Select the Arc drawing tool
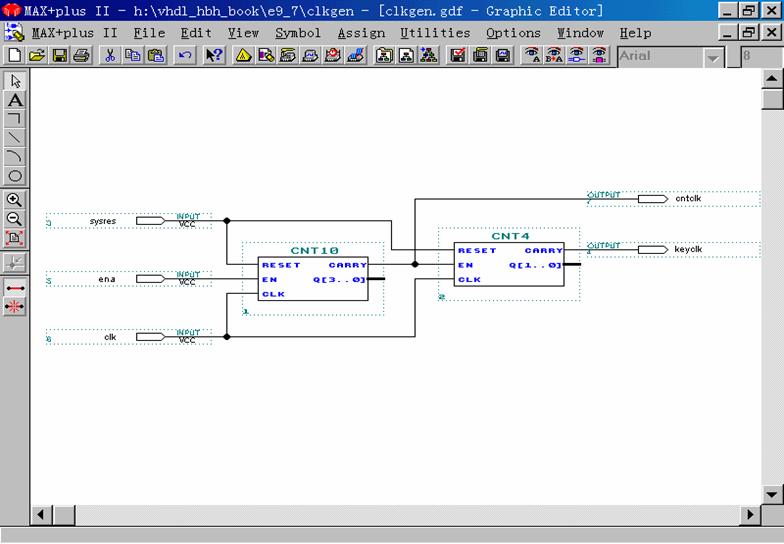This screenshot has height=544, width=784. [15, 157]
